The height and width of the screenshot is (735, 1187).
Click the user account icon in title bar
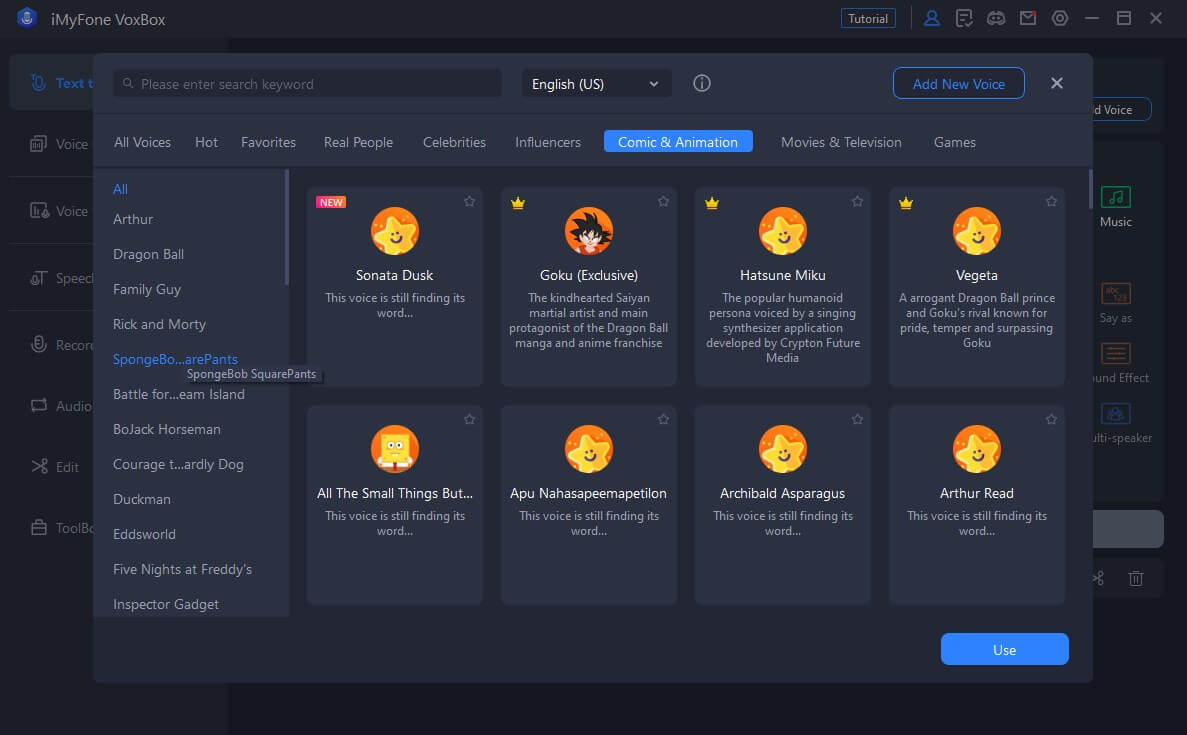tap(932, 18)
